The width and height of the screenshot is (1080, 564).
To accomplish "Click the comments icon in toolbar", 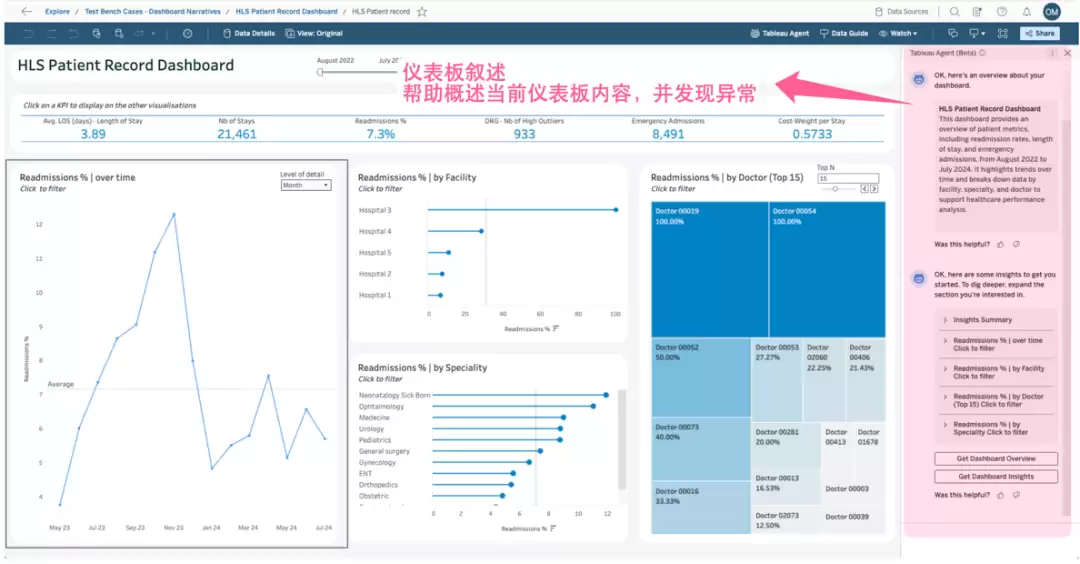I will [953, 33].
